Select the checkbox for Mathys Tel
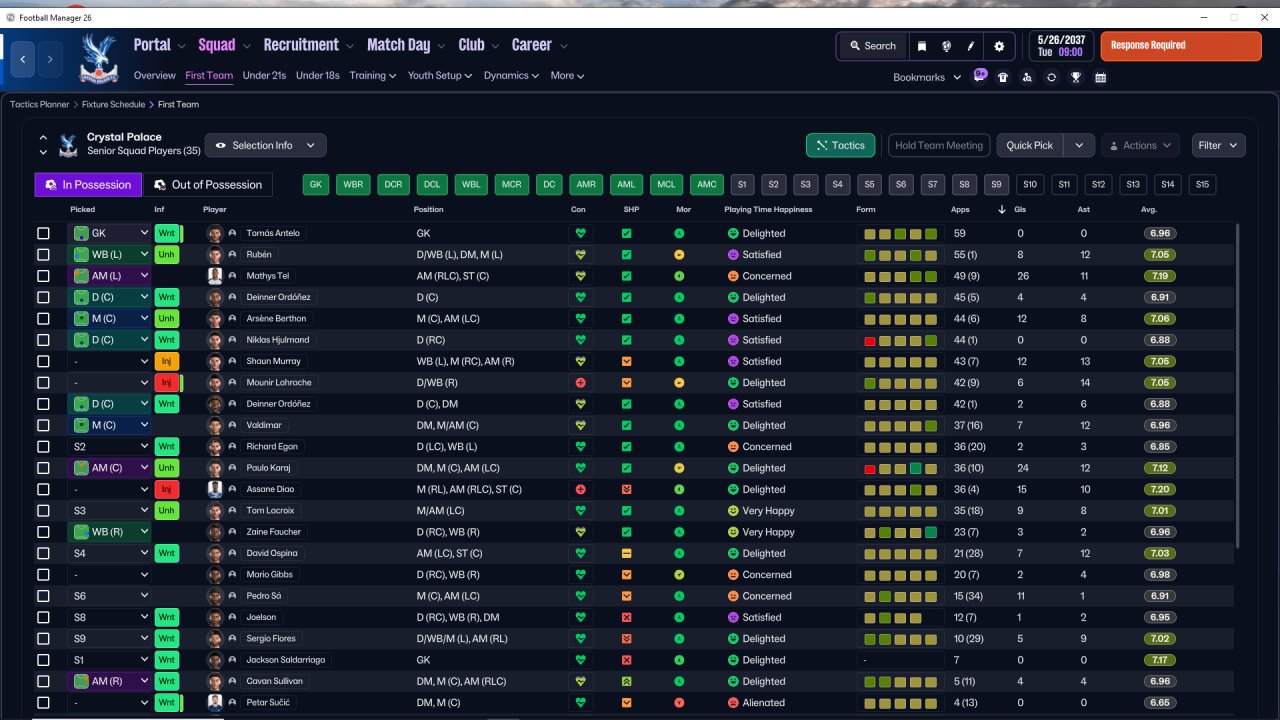The width and height of the screenshot is (1280, 720). [x=43, y=276]
